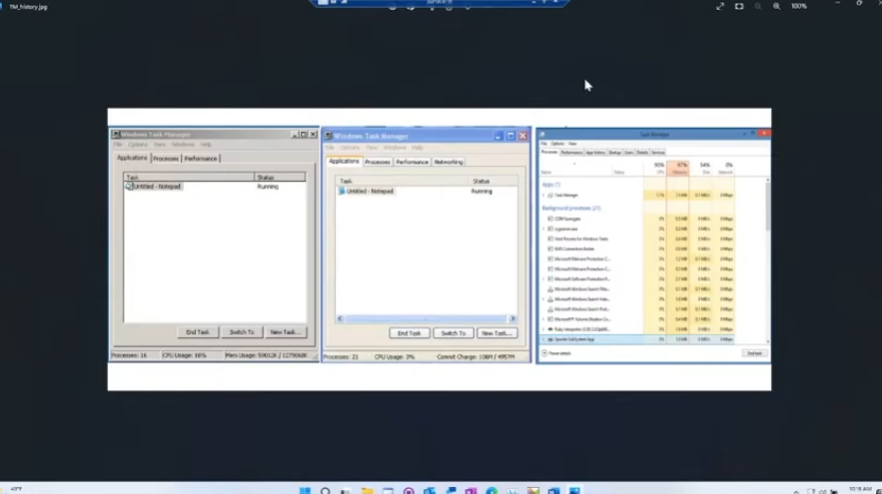The image size is (882, 494).
Task: Open Performance tab in classic gray Task Manager
Action: (201, 159)
